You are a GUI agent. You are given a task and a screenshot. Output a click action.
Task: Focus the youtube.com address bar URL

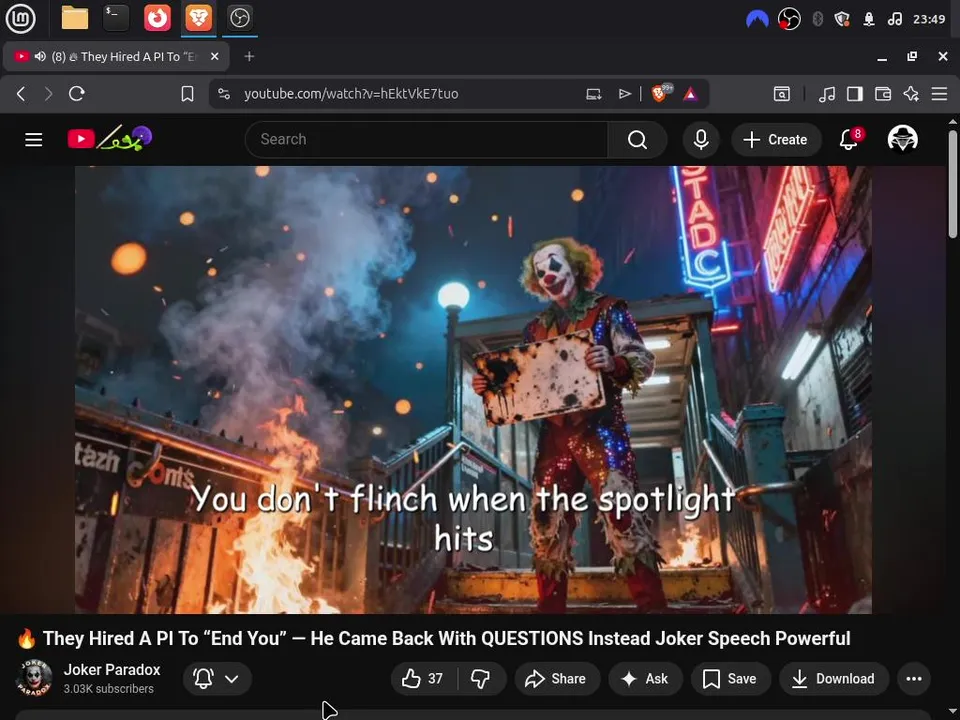(x=351, y=94)
